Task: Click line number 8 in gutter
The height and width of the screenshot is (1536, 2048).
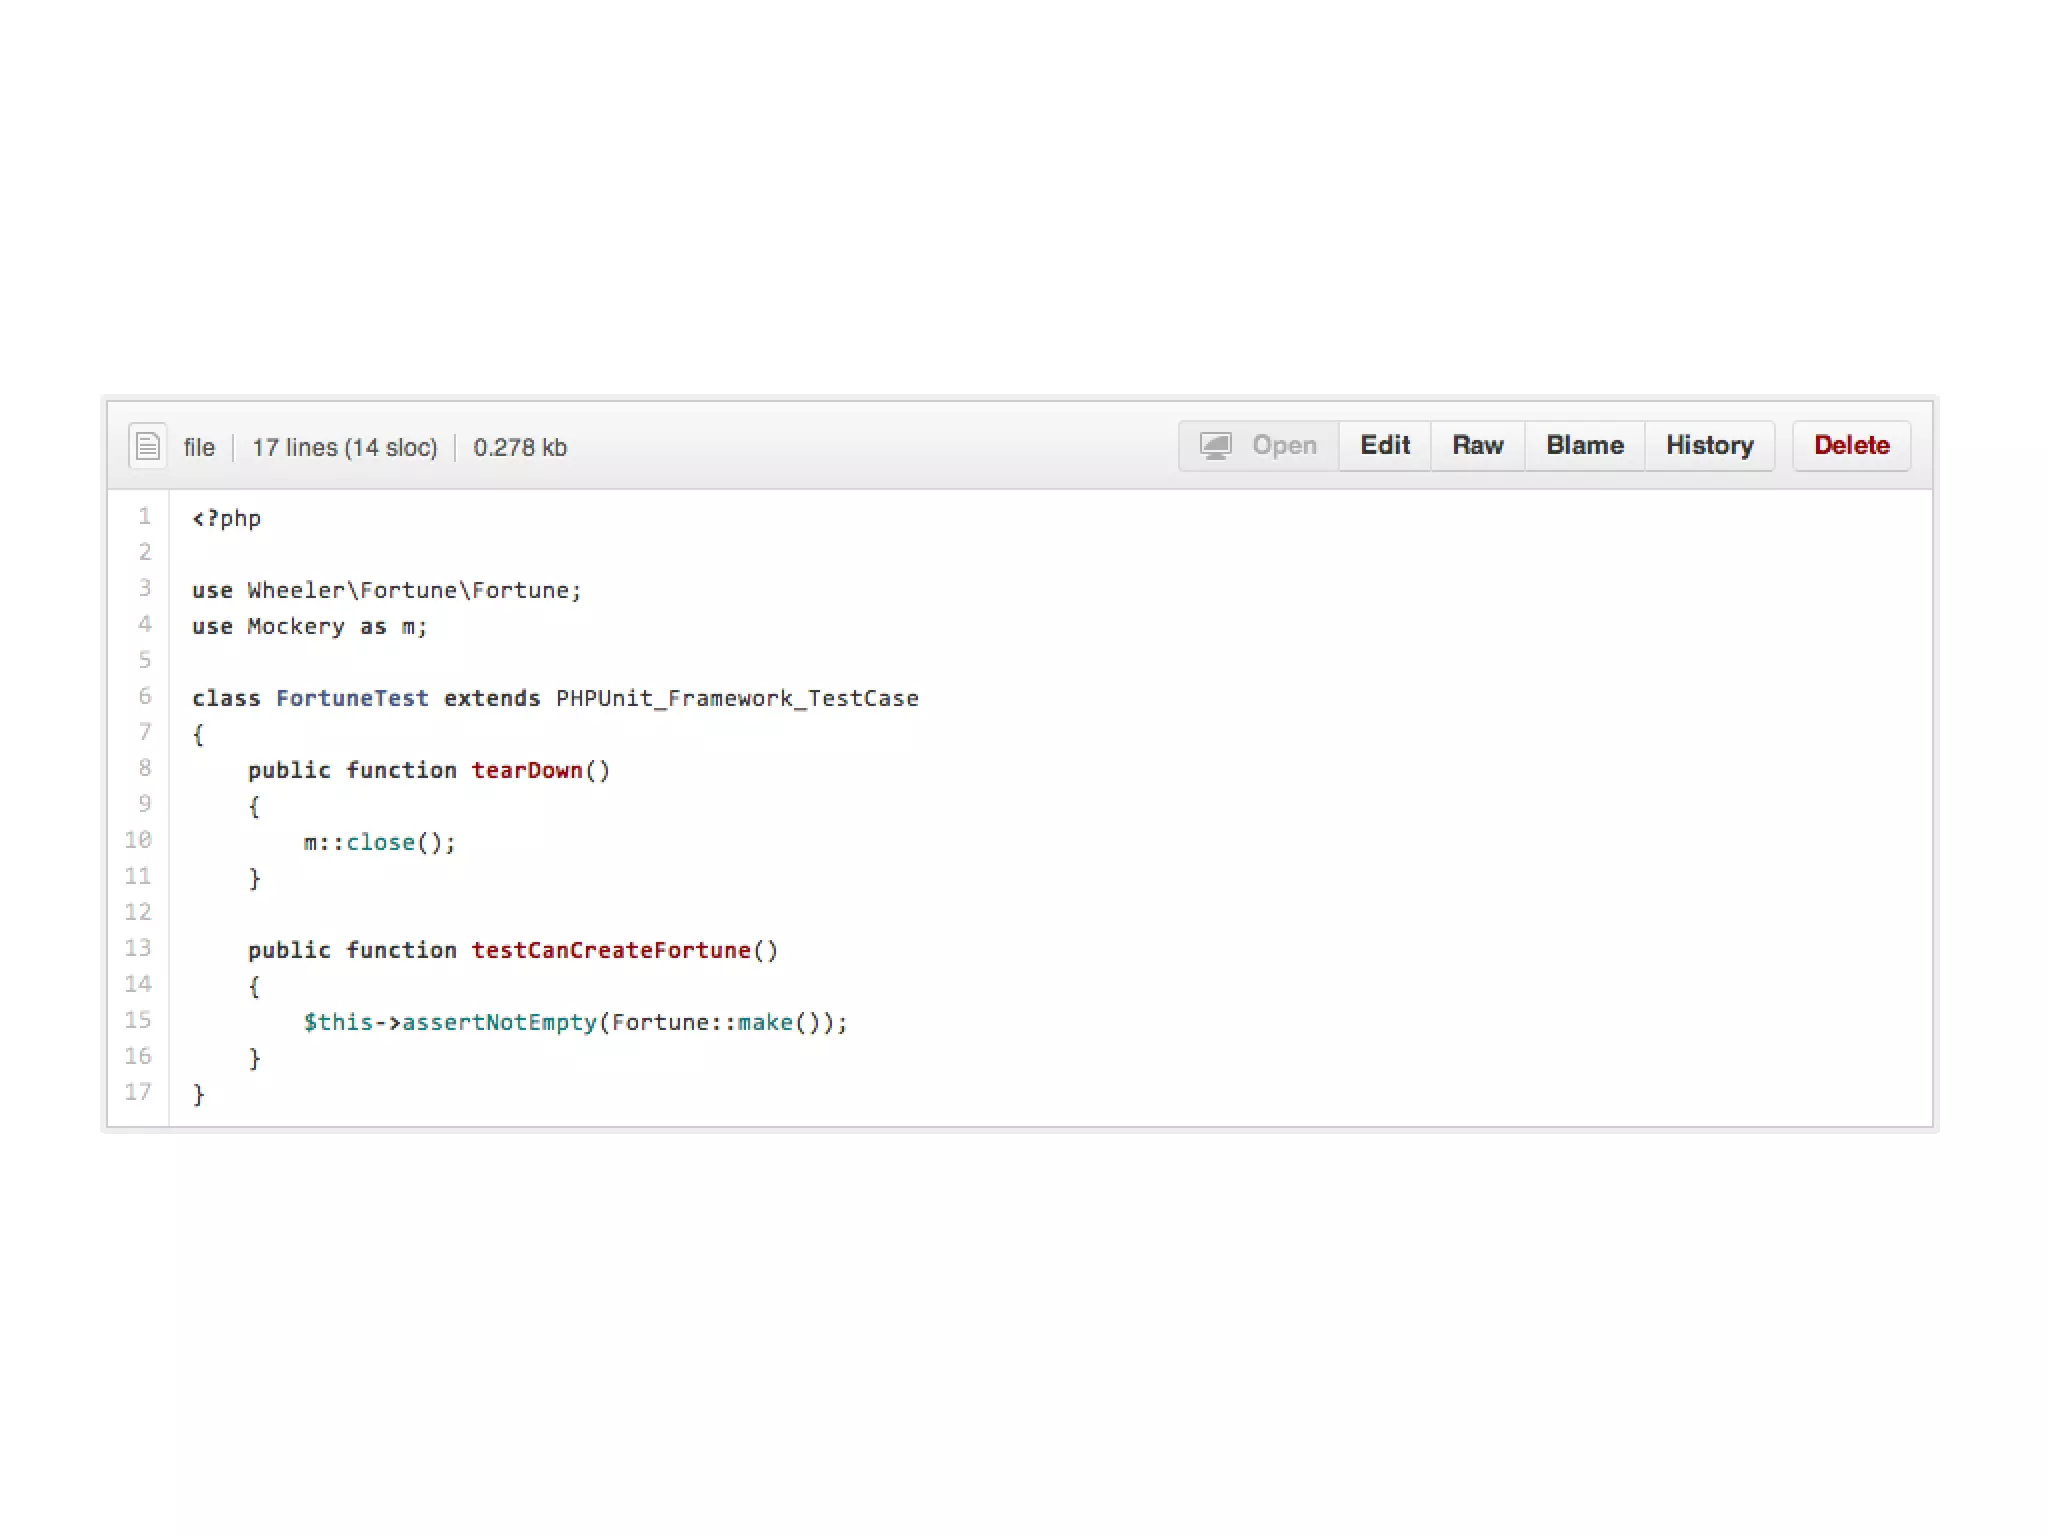Action: (x=145, y=768)
